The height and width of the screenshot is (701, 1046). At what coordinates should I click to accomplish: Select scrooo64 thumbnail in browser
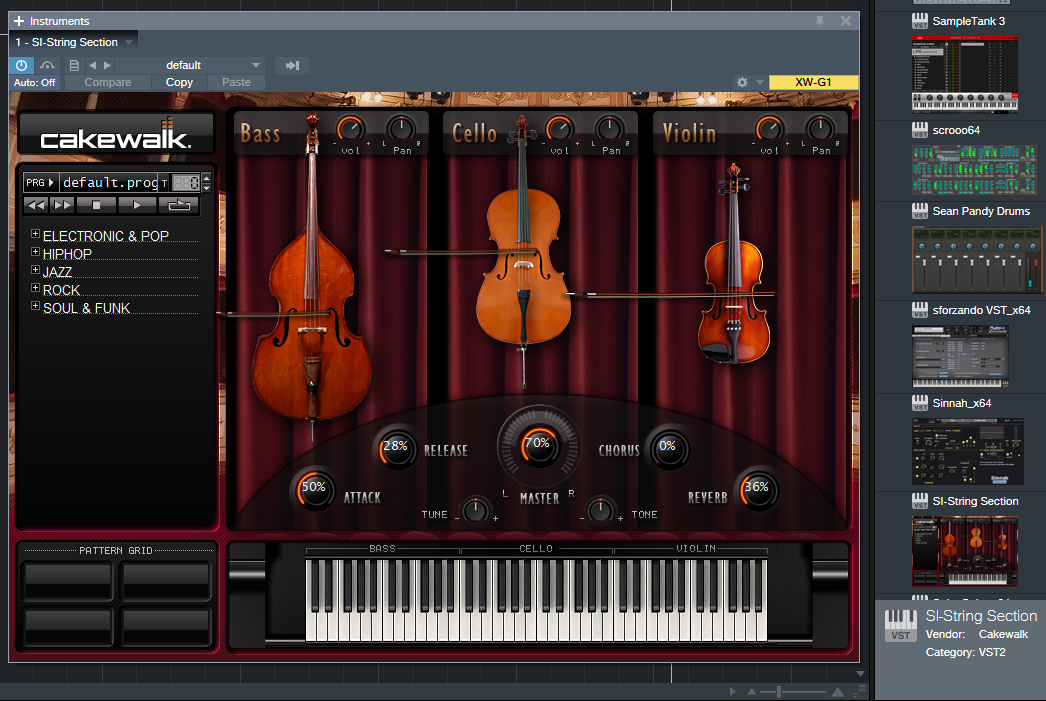[975, 169]
